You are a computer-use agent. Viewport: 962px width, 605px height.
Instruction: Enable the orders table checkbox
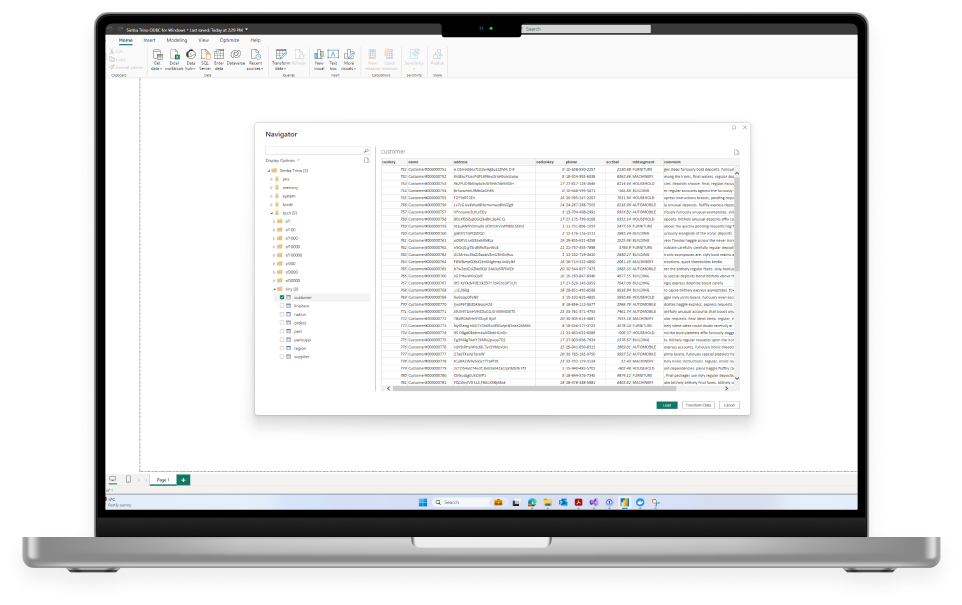(x=282, y=323)
